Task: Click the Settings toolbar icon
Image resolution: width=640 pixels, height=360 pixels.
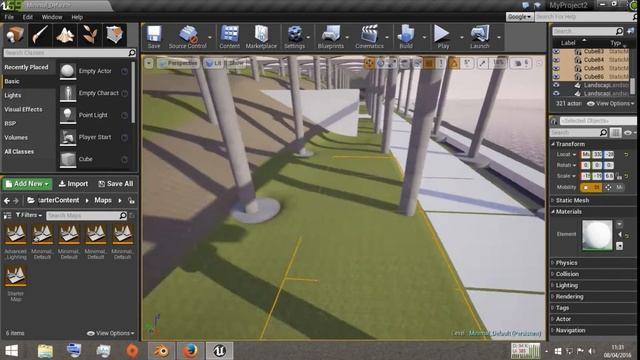Action: (x=294, y=37)
